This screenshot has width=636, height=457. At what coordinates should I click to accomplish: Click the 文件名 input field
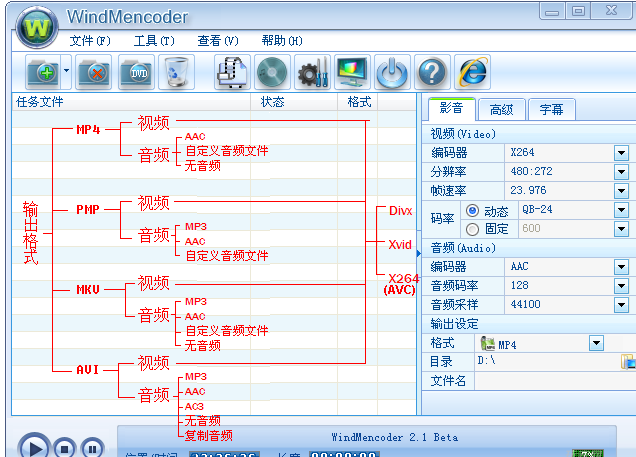555,381
